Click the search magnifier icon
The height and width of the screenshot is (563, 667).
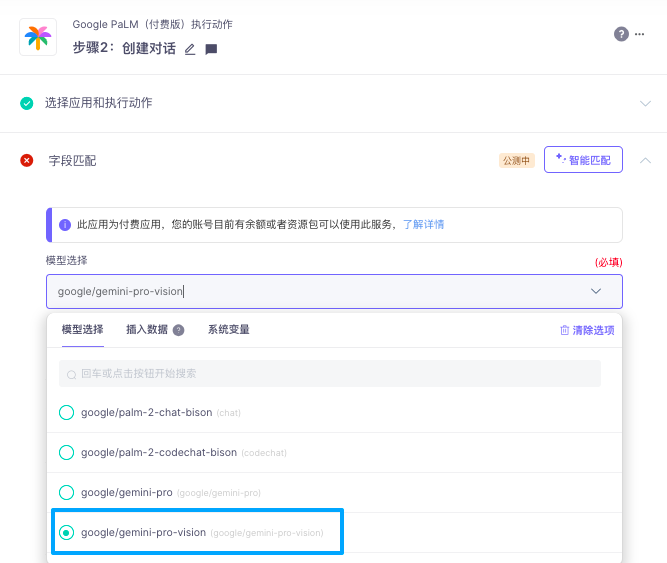click(71, 374)
